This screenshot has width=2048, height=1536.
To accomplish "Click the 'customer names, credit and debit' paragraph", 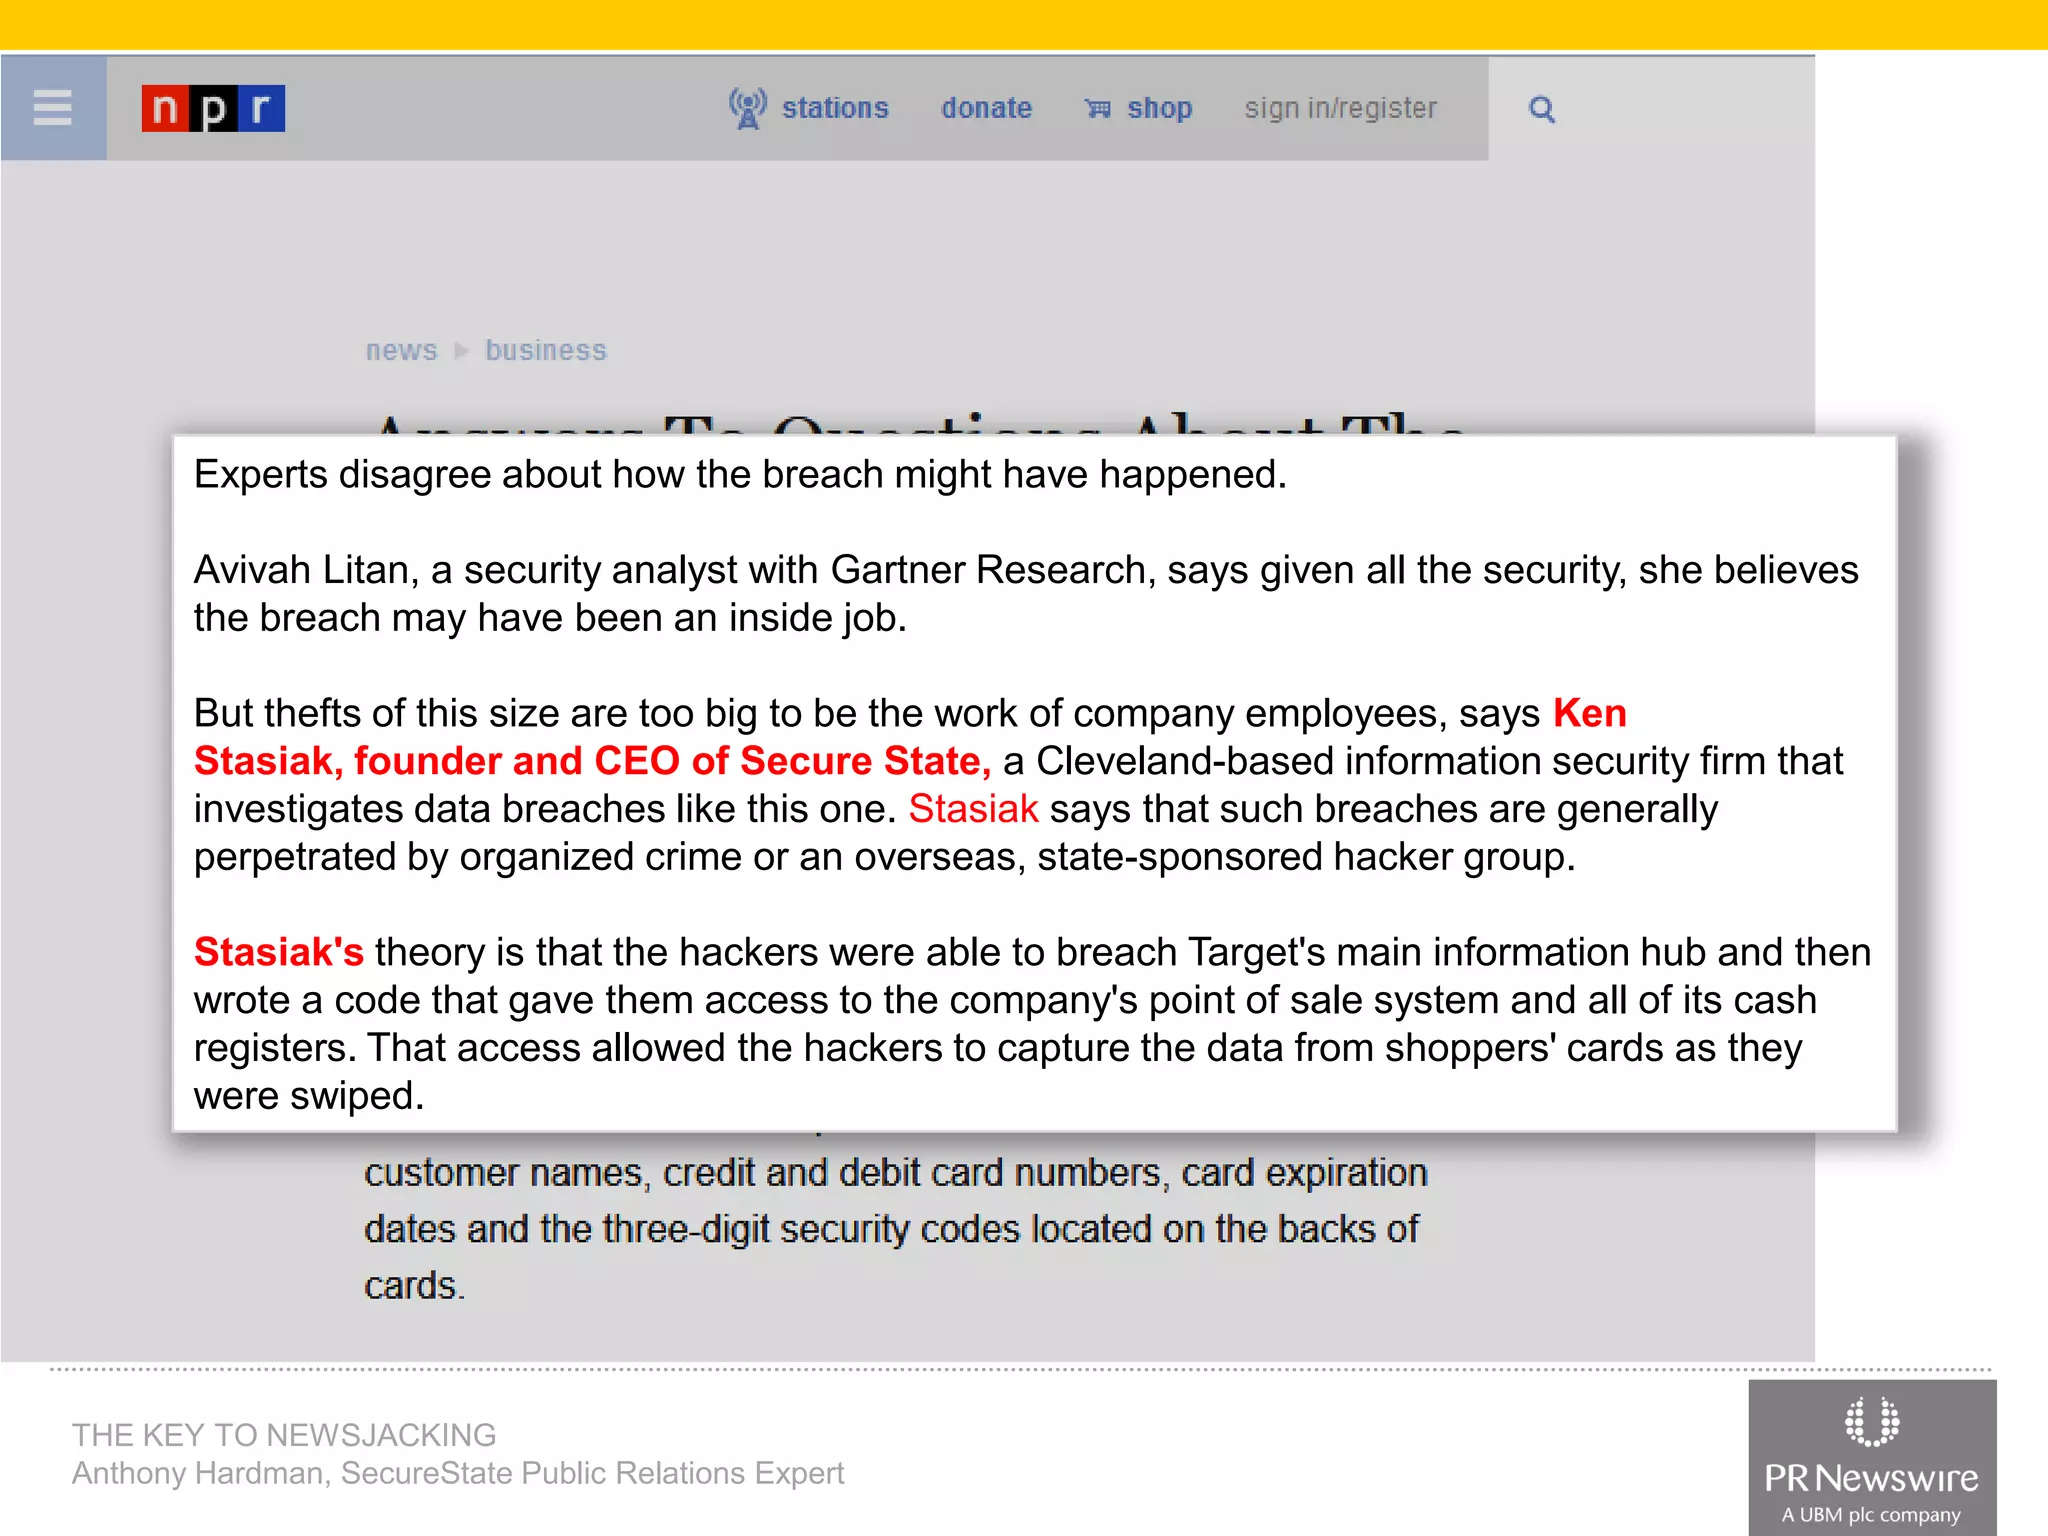I will [x=894, y=1173].
